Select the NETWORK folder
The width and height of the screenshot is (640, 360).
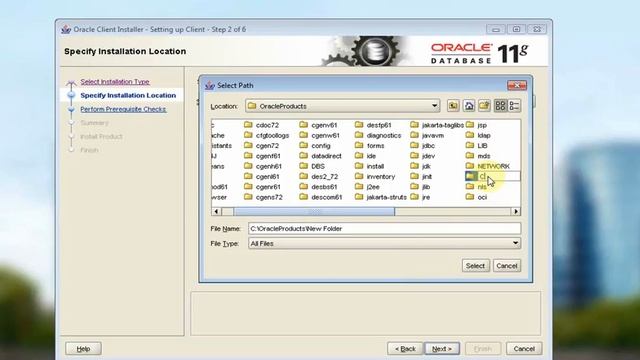click(x=488, y=166)
